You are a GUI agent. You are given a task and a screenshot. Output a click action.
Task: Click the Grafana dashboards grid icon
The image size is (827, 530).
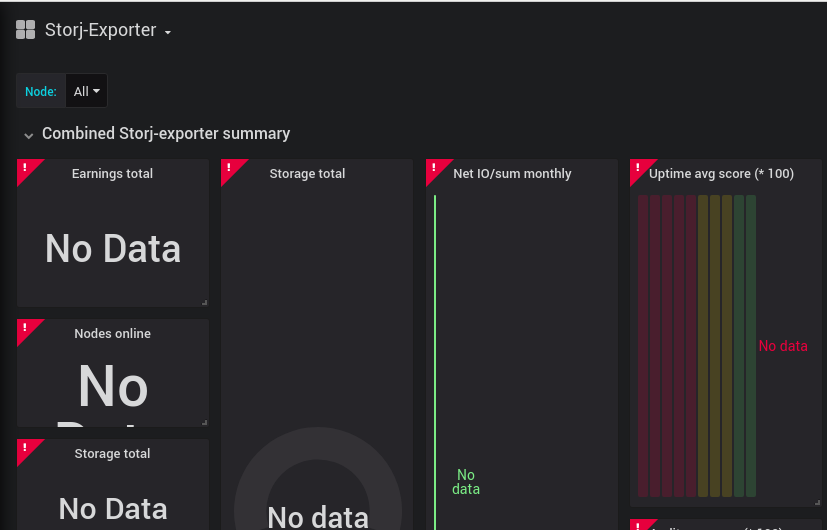[x=26, y=30]
